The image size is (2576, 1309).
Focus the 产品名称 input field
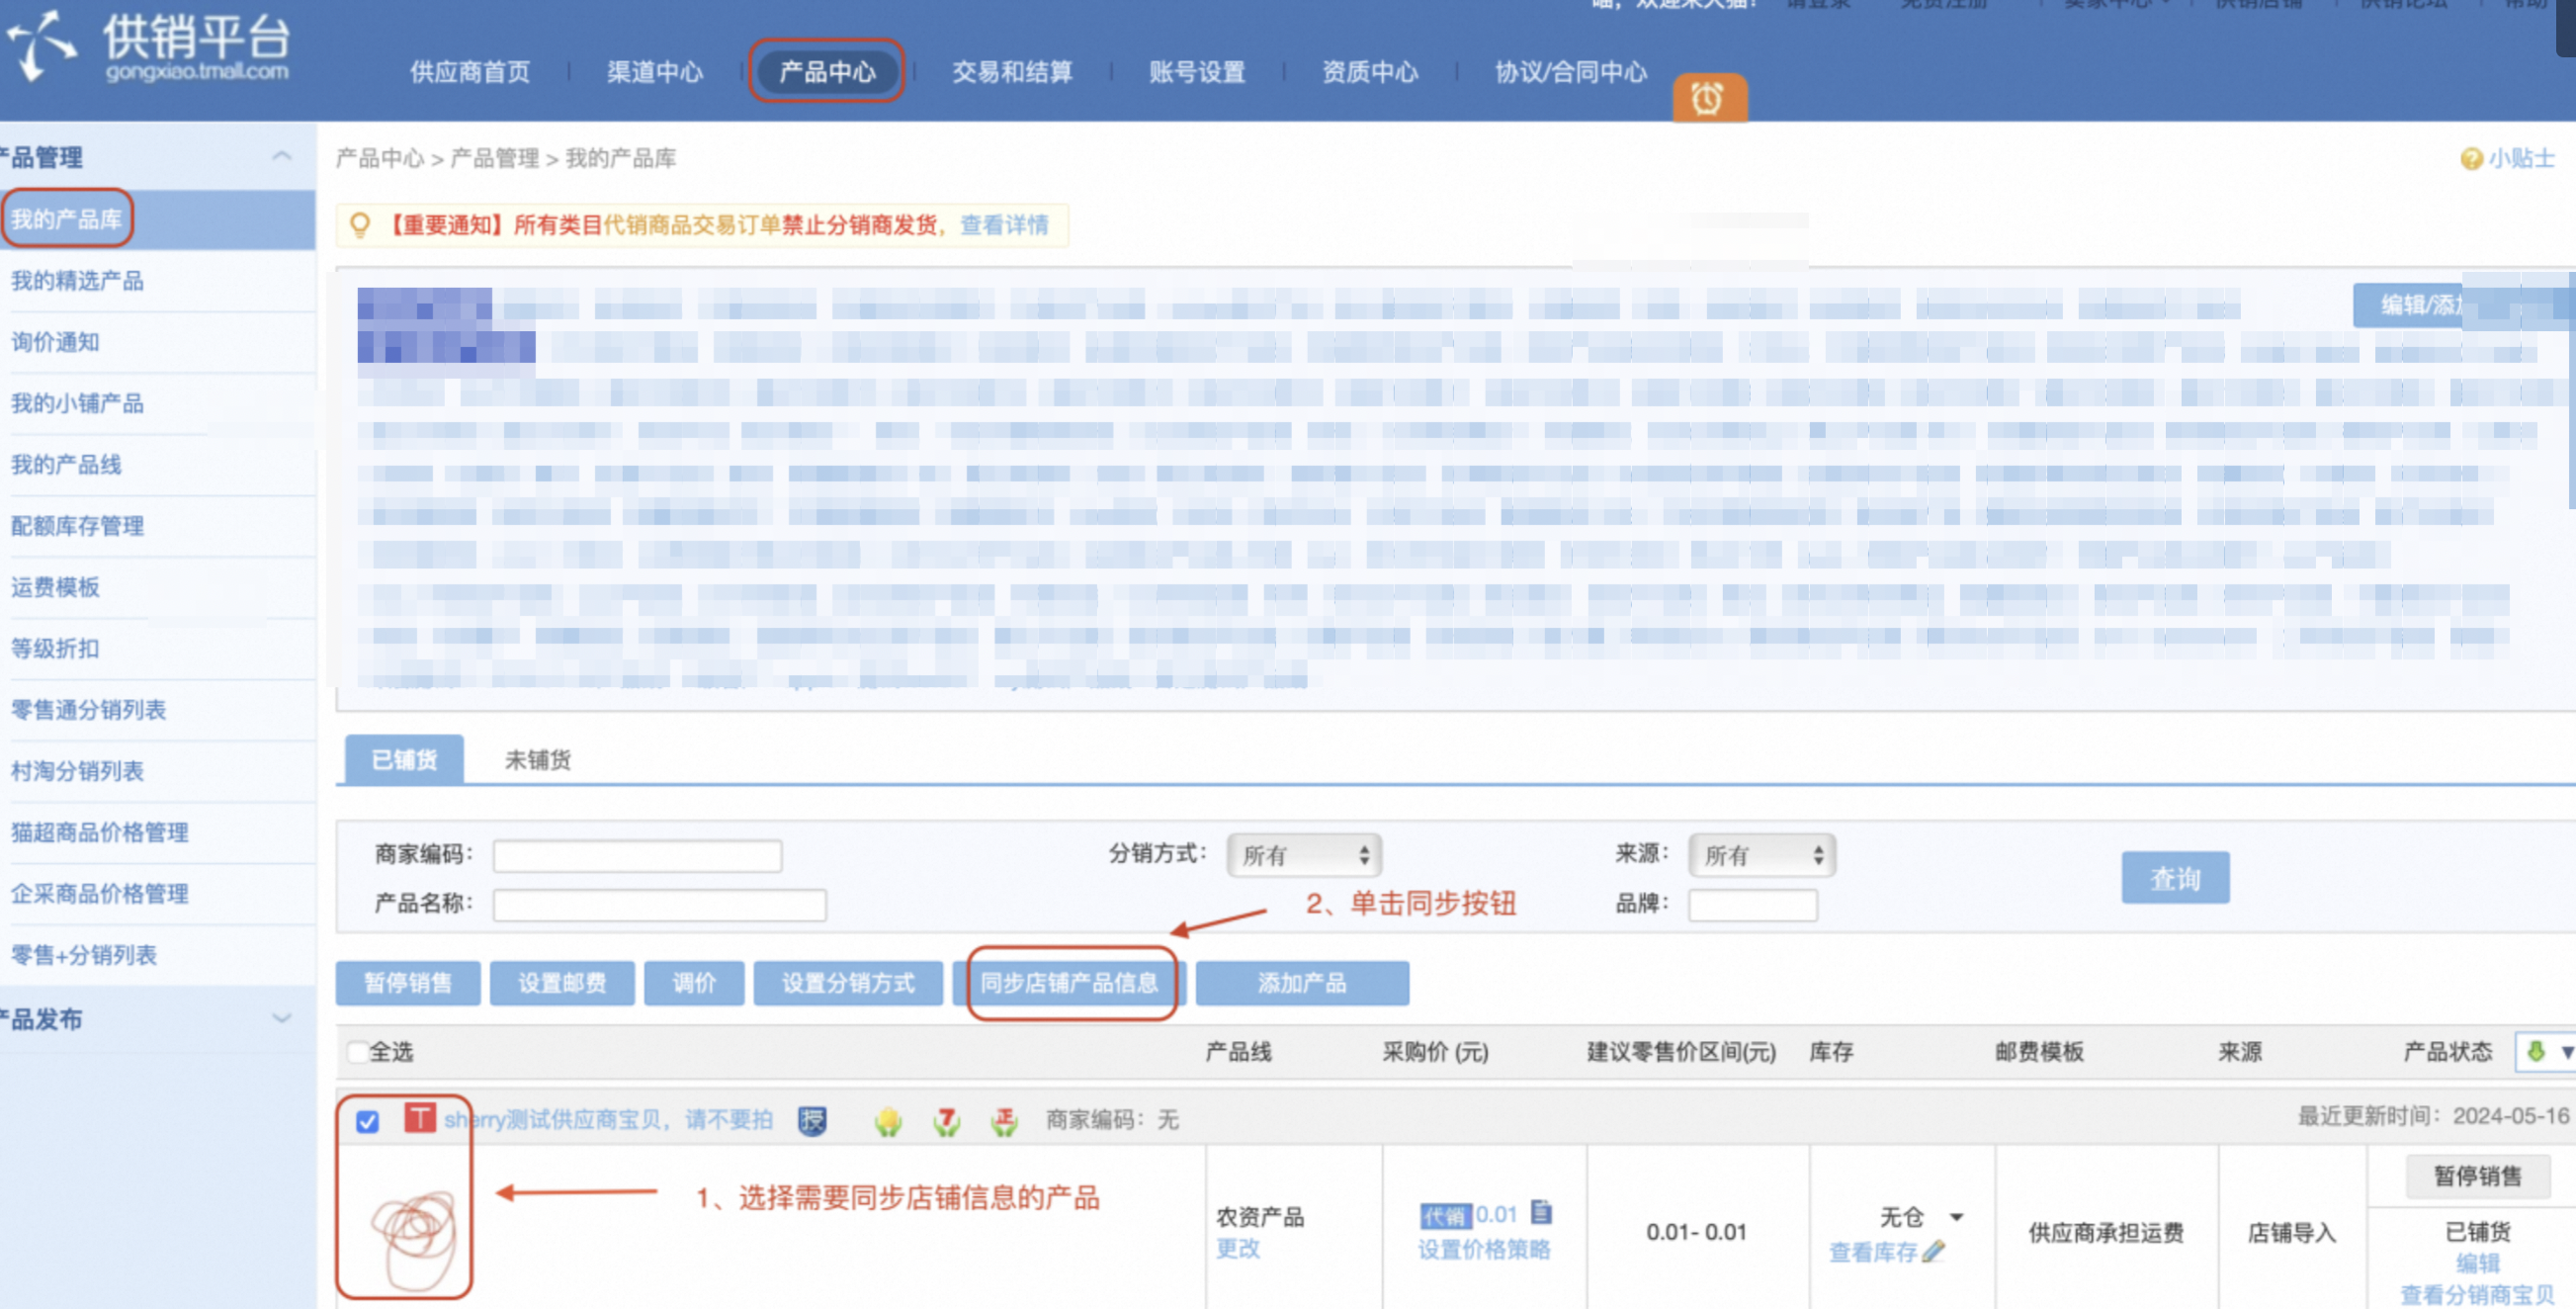coord(660,905)
